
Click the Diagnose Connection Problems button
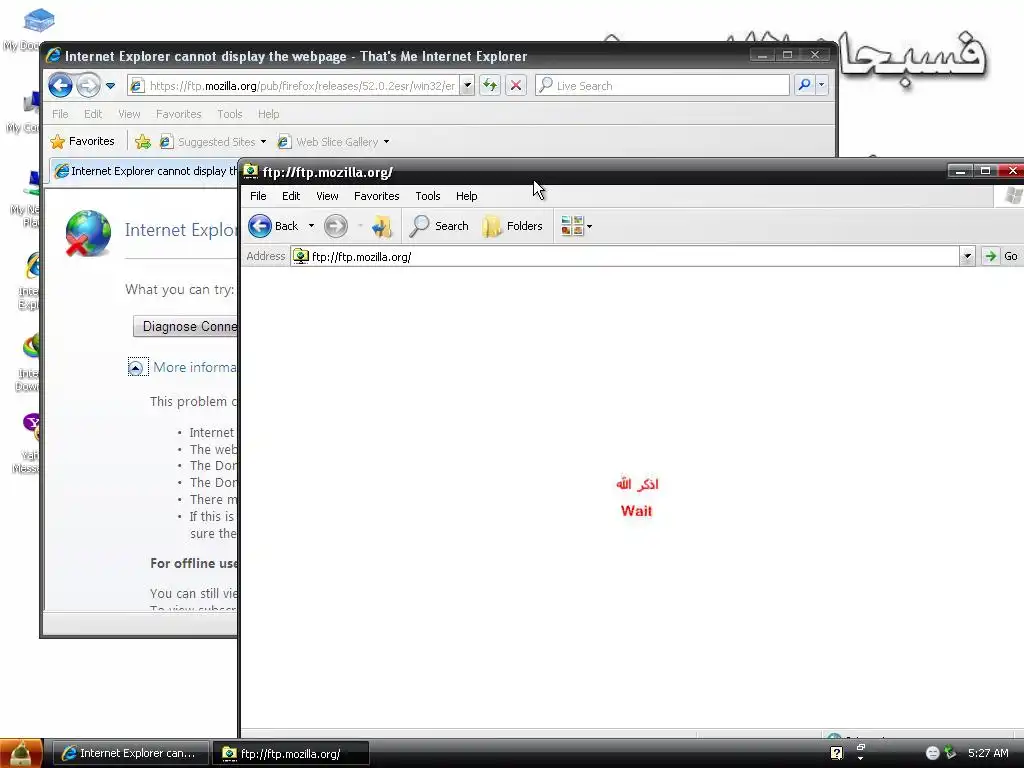[185, 326]
